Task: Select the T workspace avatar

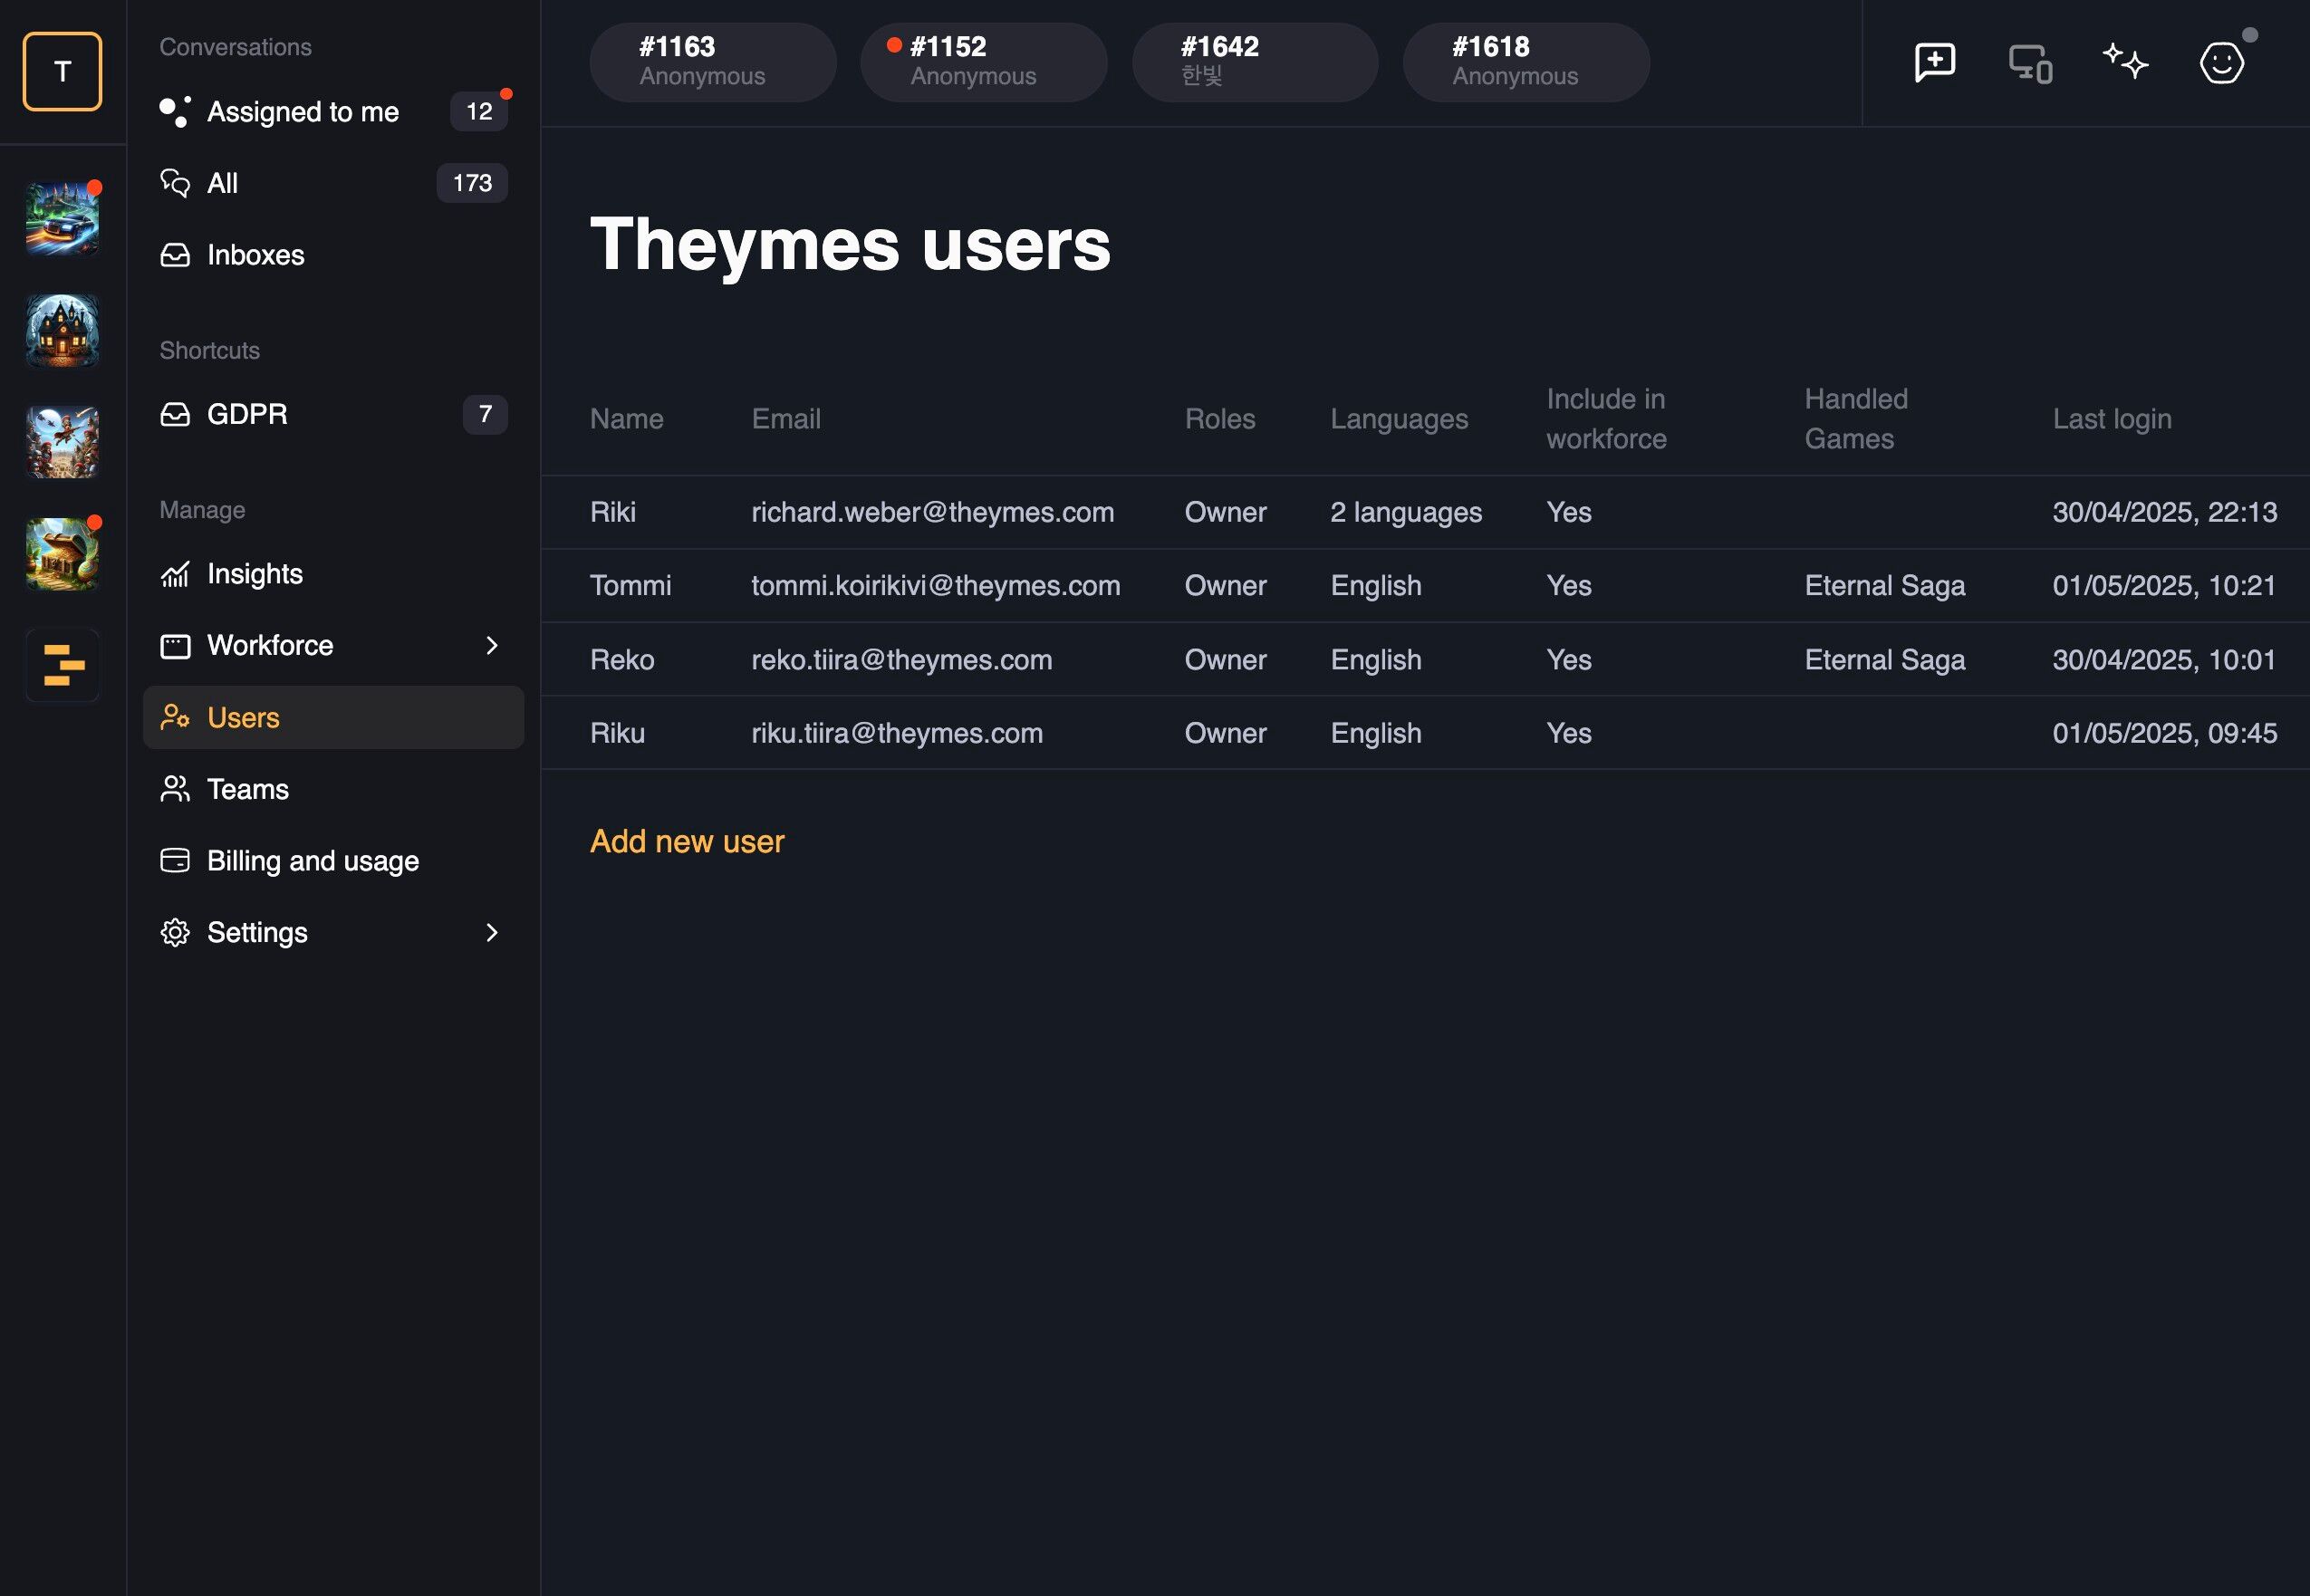Action: 62,71
